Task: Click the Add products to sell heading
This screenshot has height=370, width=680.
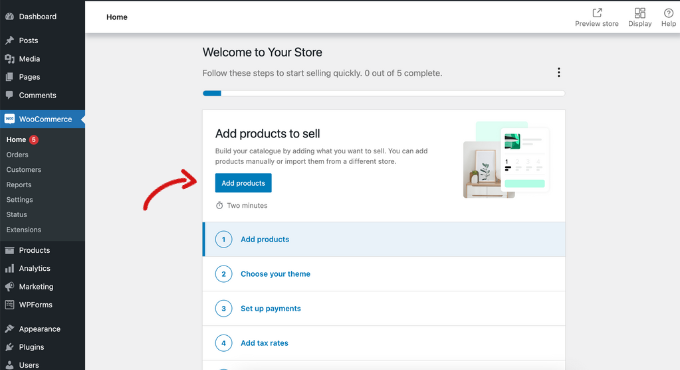Action: [x=268, y=134]
